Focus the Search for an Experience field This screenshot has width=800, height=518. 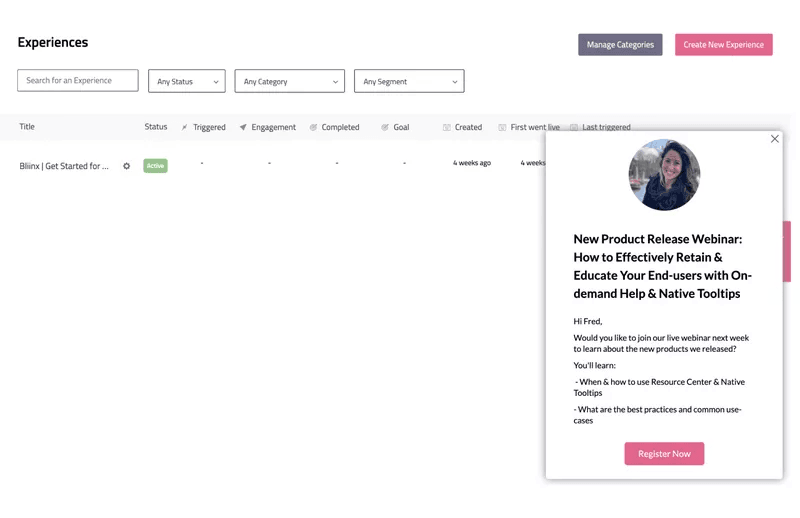coord(78,80)
